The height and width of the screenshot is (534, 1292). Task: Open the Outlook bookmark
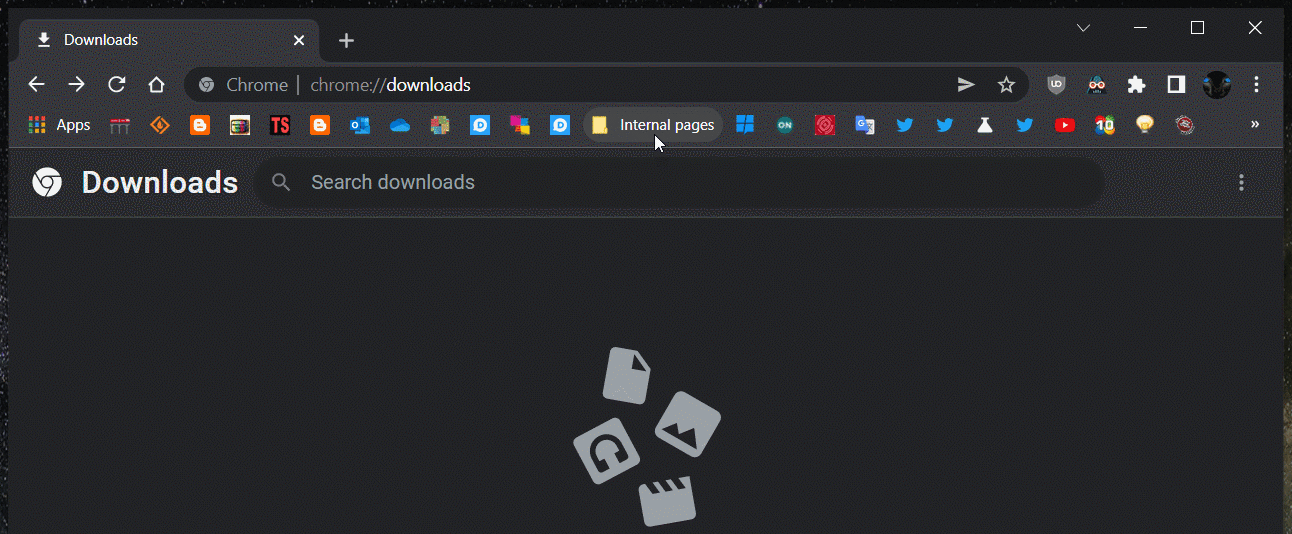[x=360, y=125]
